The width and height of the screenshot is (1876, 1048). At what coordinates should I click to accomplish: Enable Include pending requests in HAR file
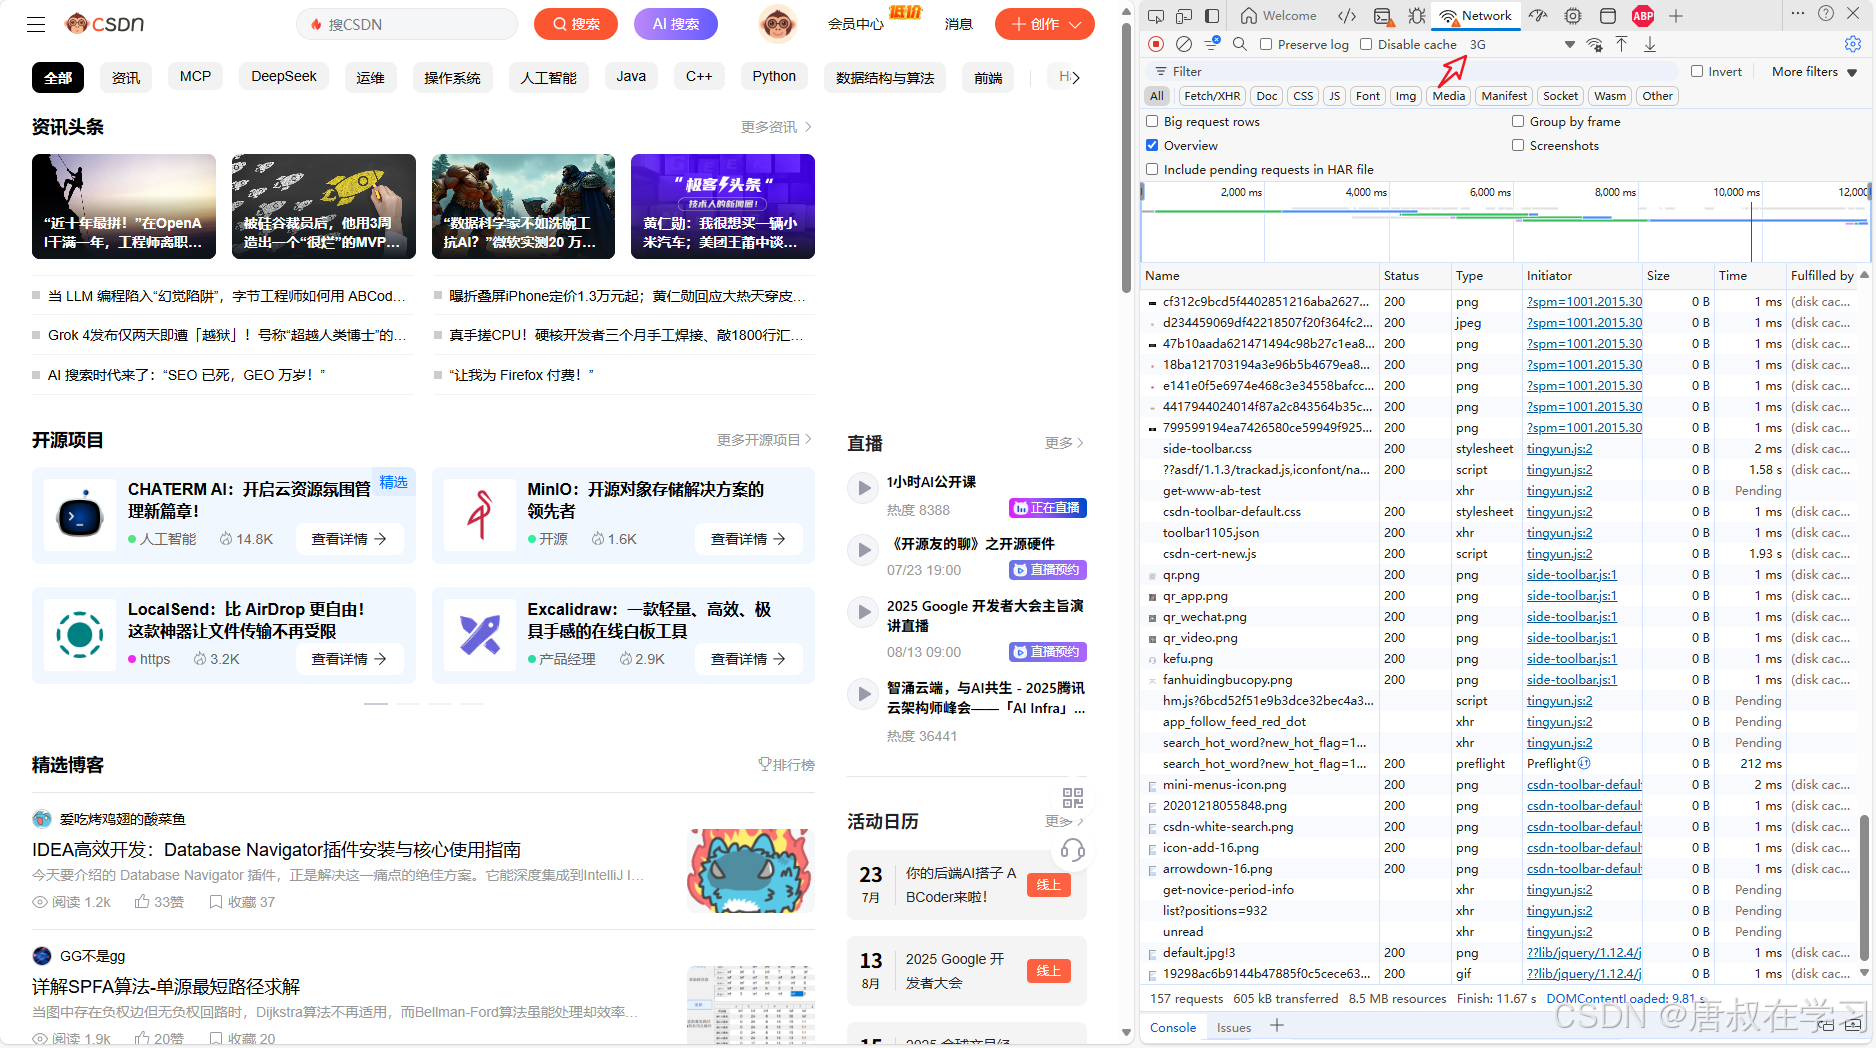click(1152, 169)
